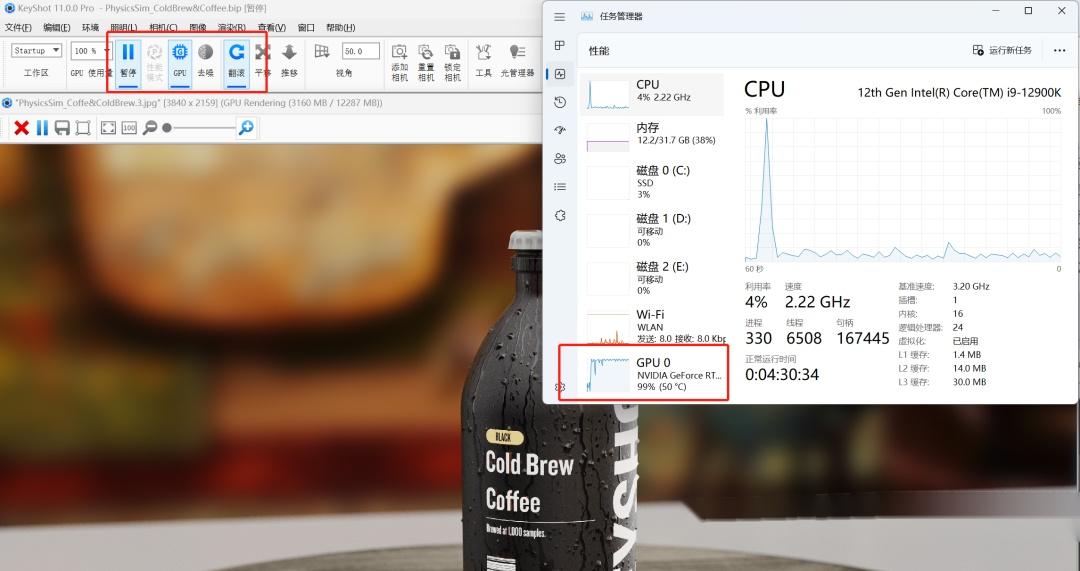Click the handle count 167445

pos(863,338)
